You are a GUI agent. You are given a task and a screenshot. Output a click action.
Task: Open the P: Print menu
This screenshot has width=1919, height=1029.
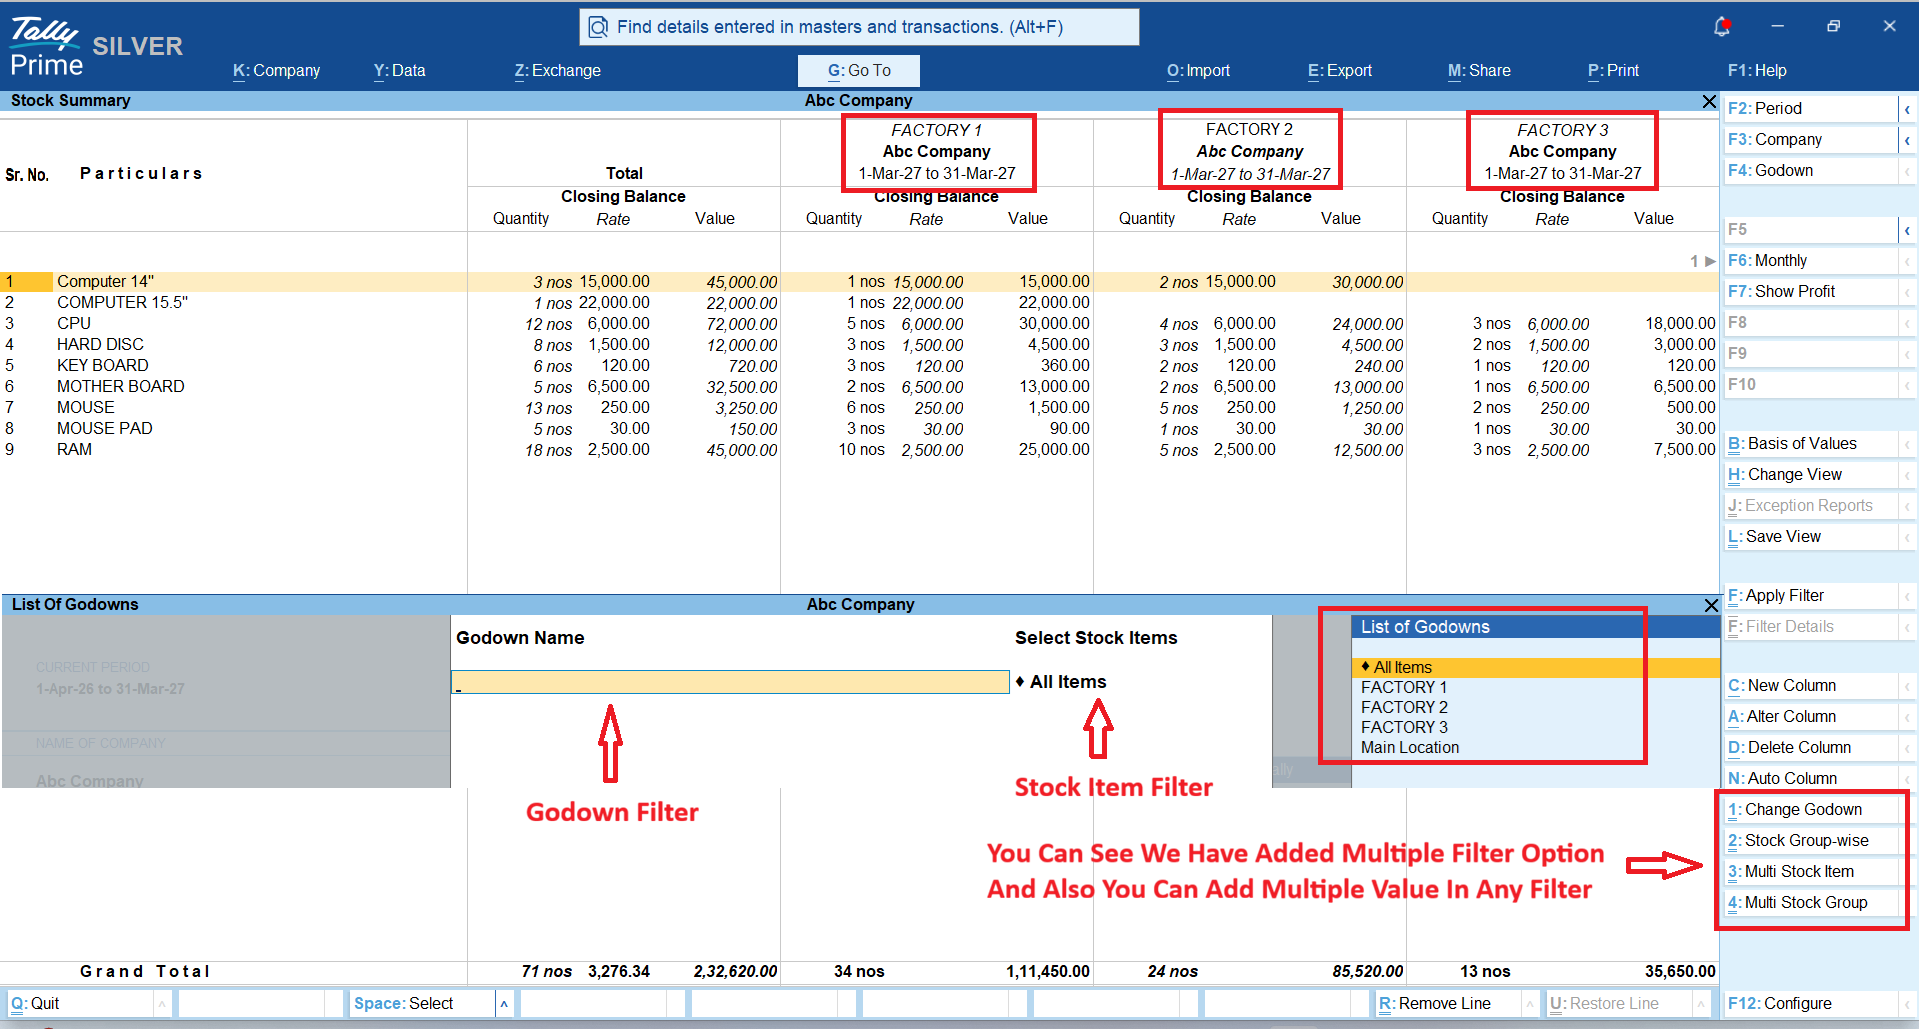click(x=1613, y=71)
